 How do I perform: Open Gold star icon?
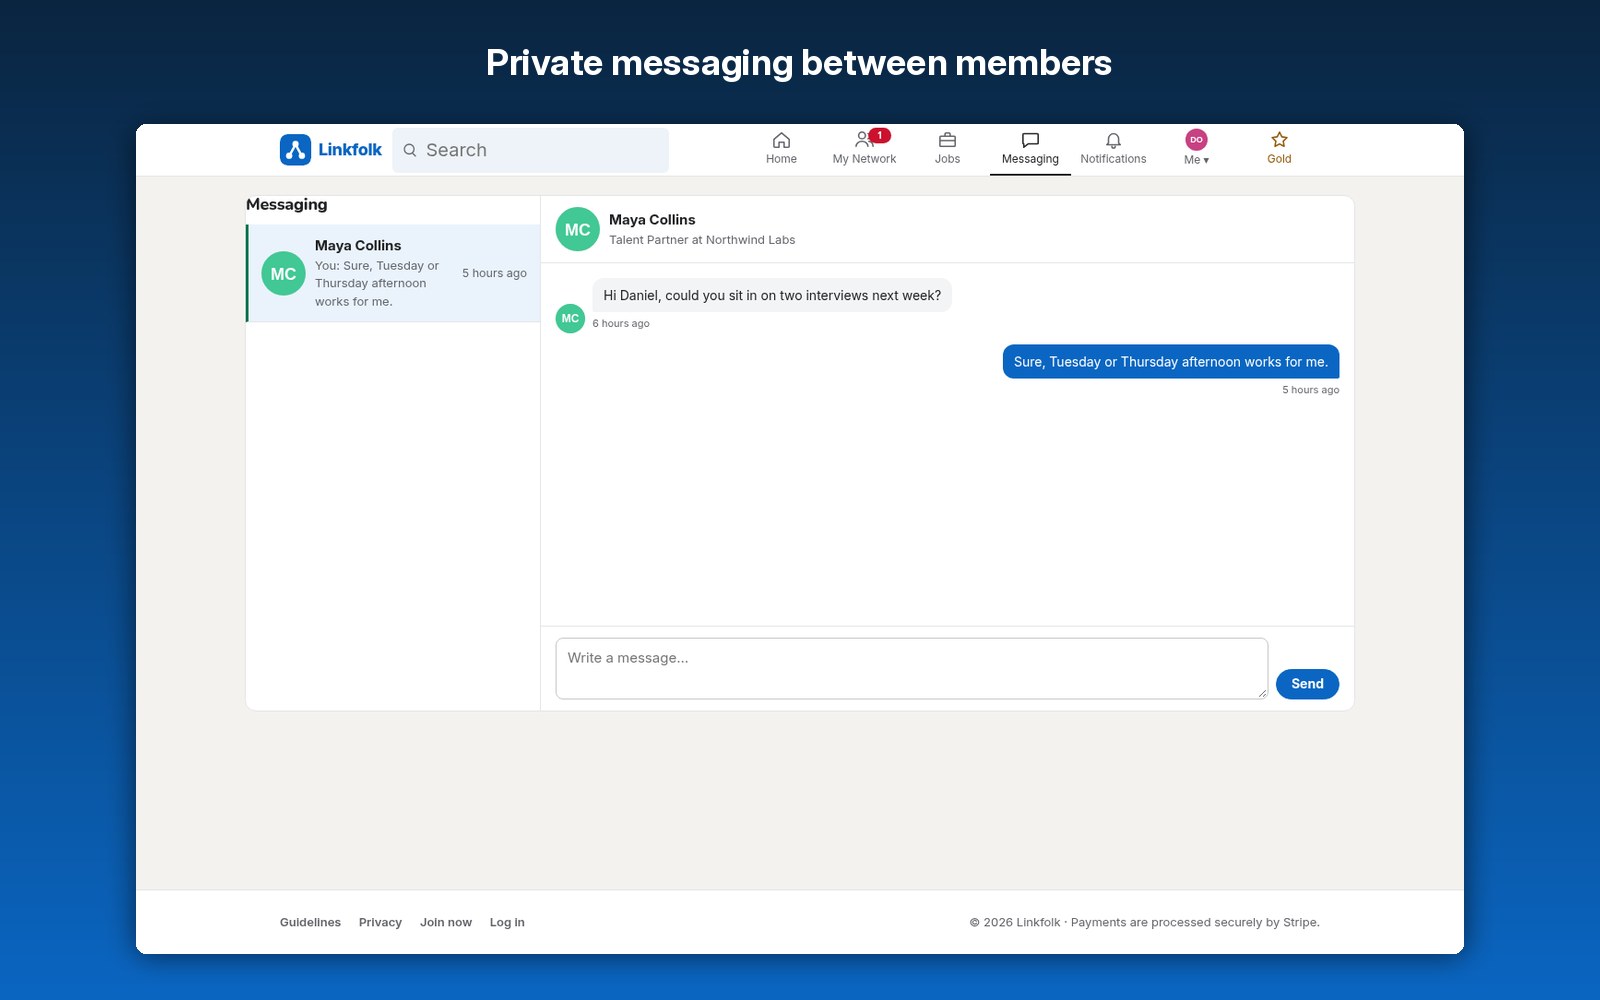1279,140
